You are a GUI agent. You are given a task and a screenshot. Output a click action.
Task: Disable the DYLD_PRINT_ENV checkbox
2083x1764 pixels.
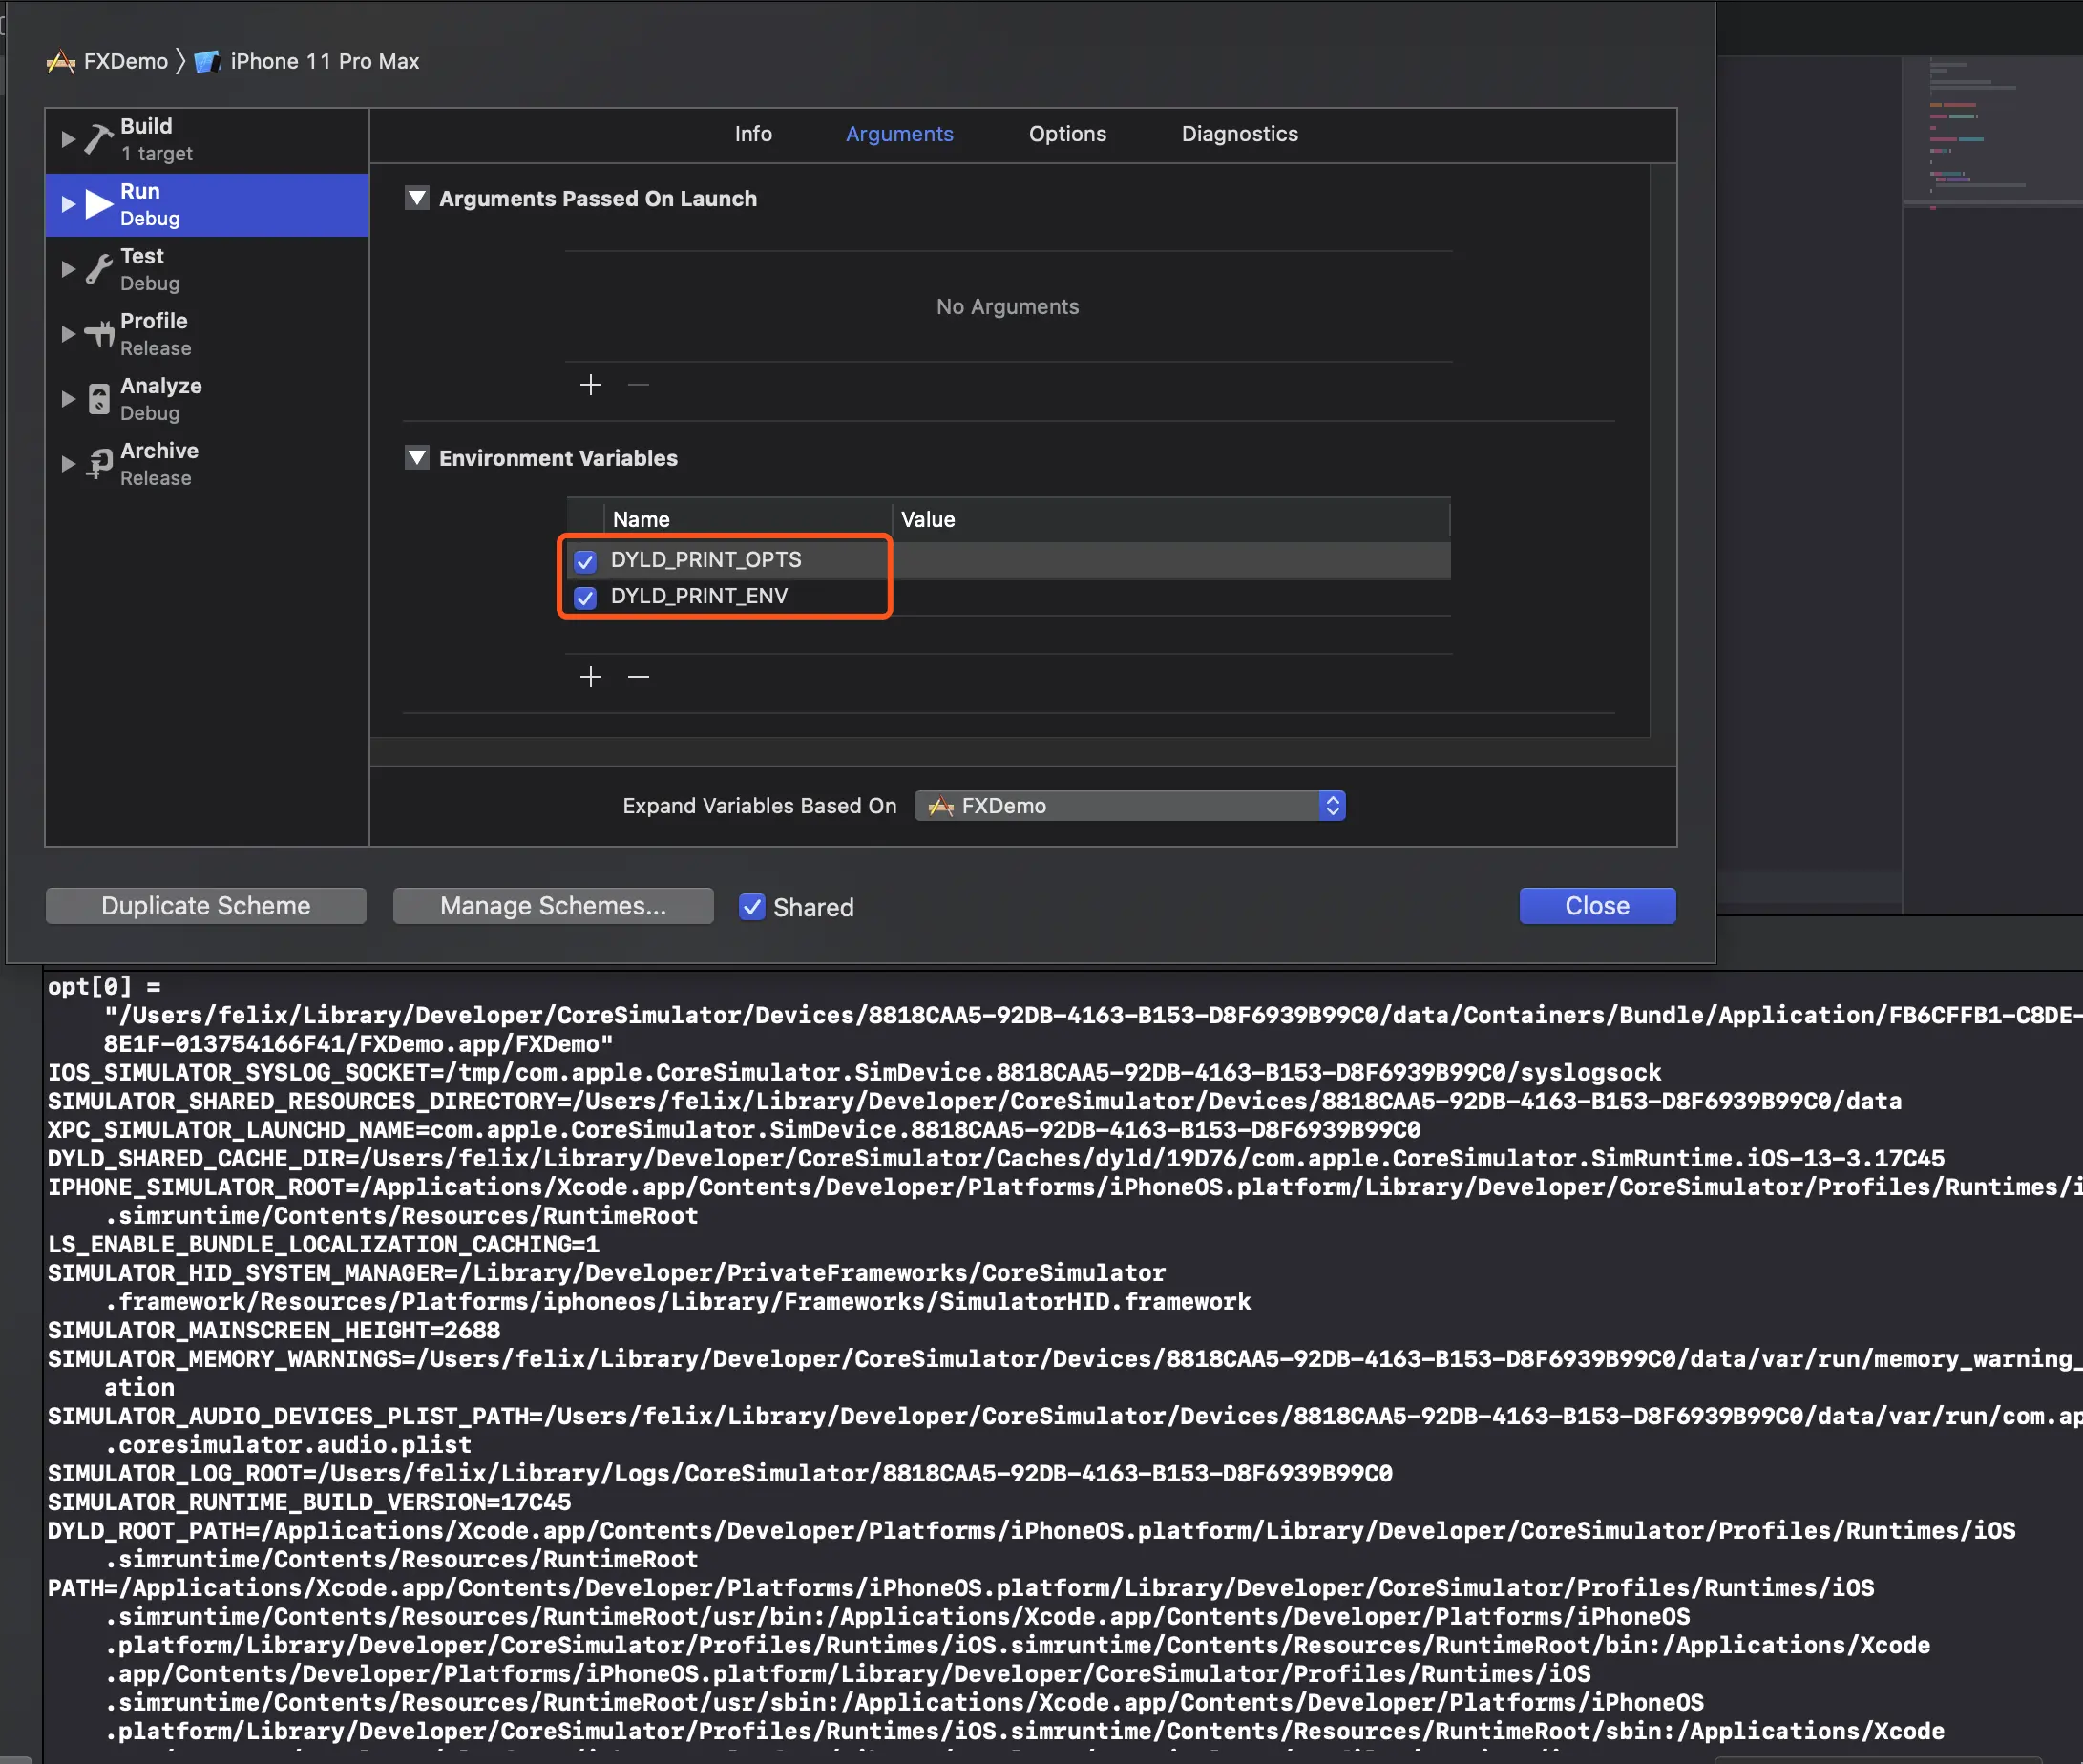tap(585, 597)
